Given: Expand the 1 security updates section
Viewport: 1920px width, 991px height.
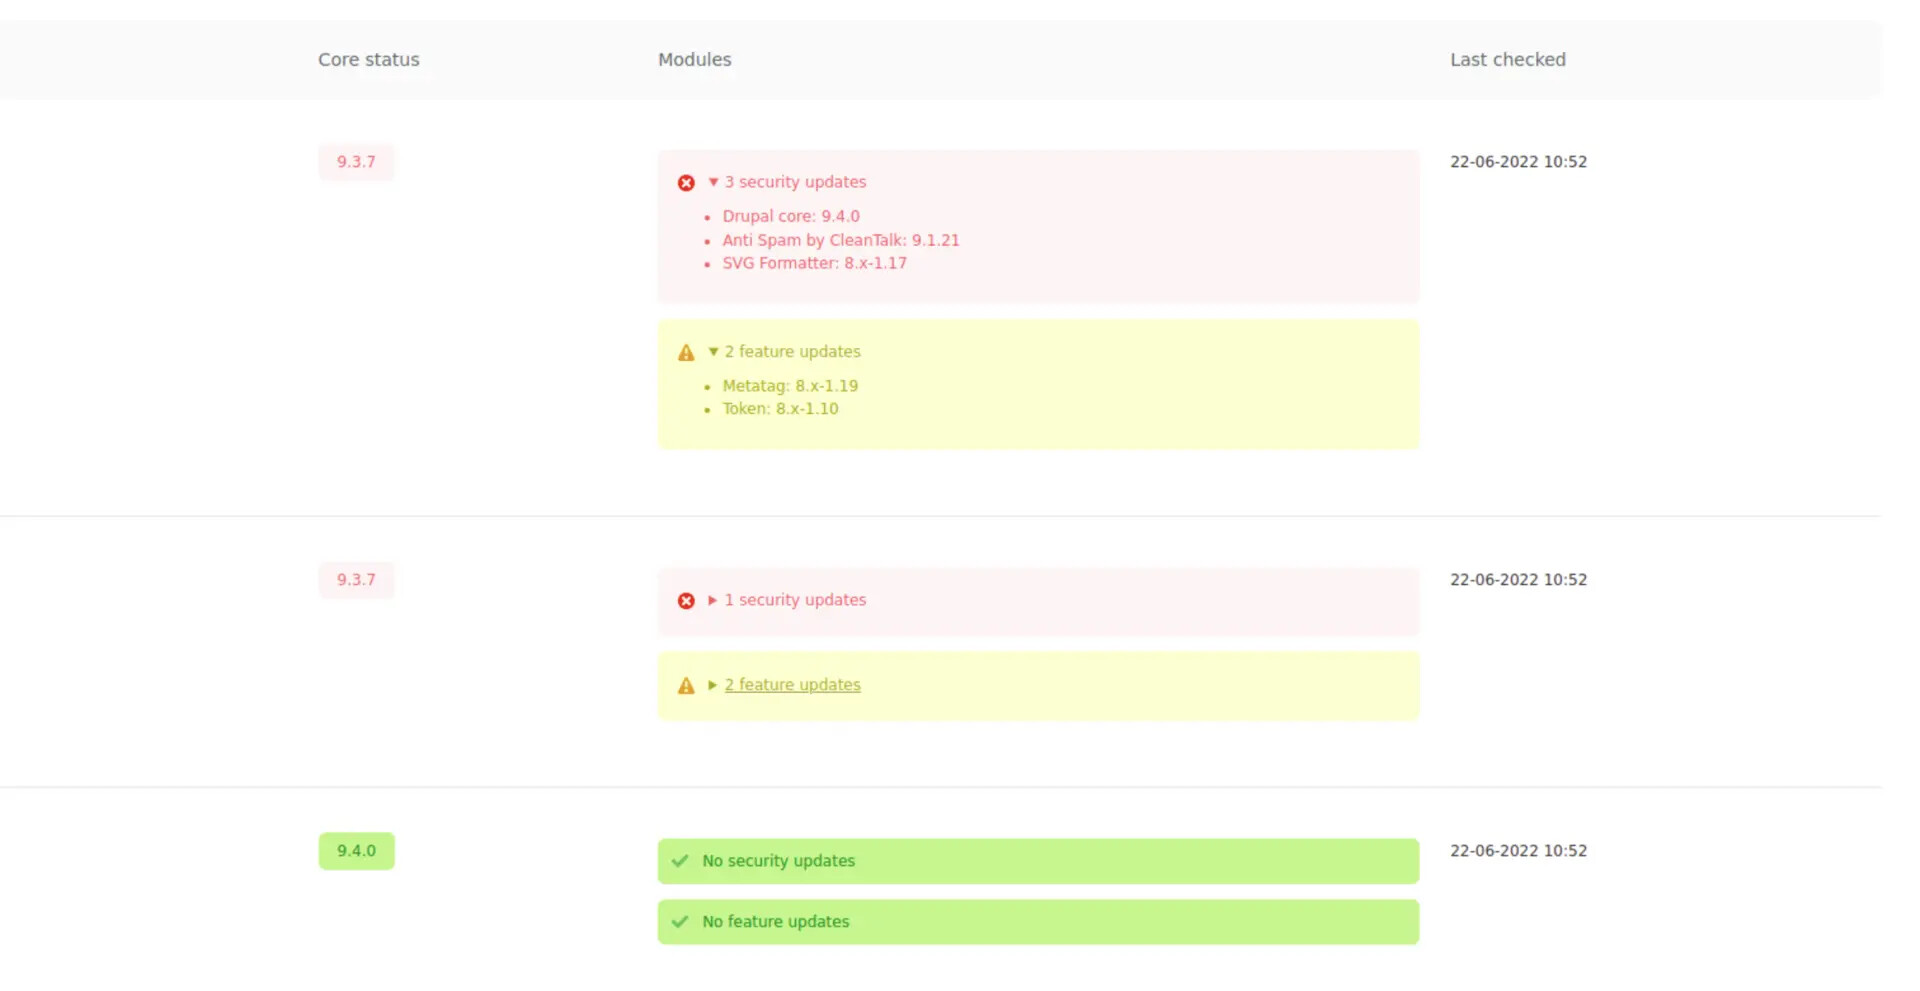Looking at the screenshot, I should coord(713,600).
